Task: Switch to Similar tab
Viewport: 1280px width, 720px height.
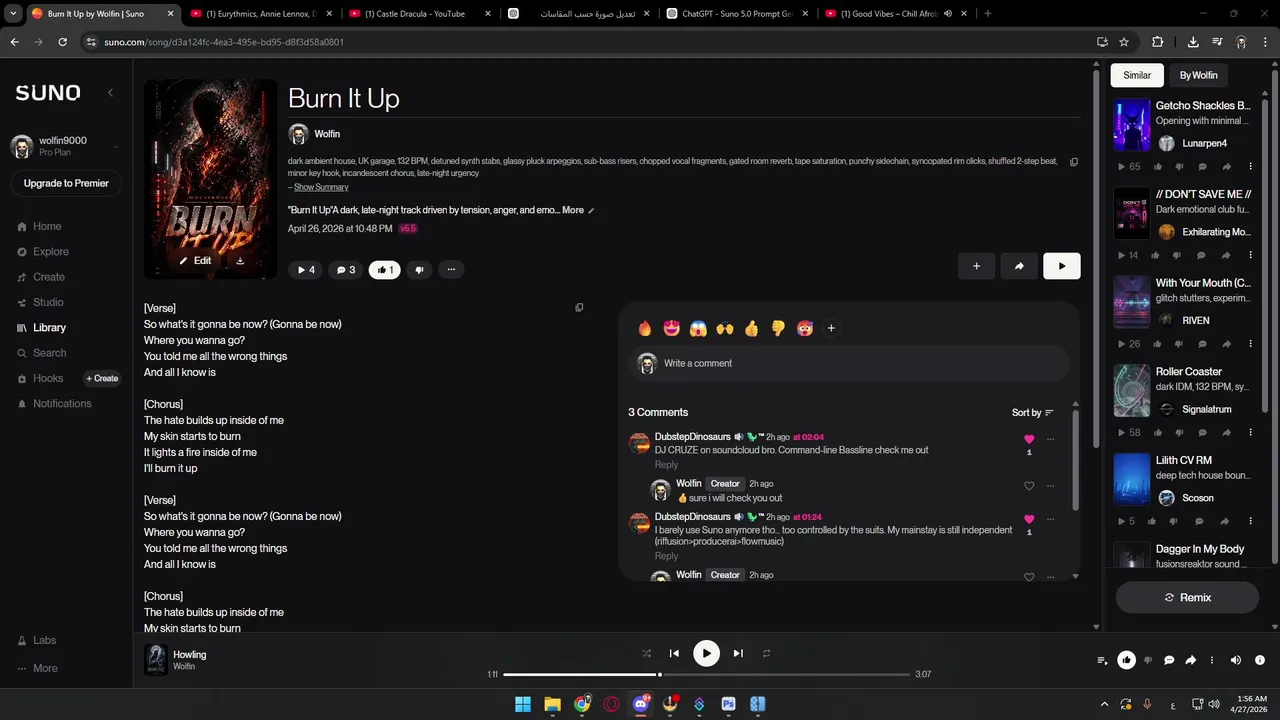Action: (x=1137, y=75)
